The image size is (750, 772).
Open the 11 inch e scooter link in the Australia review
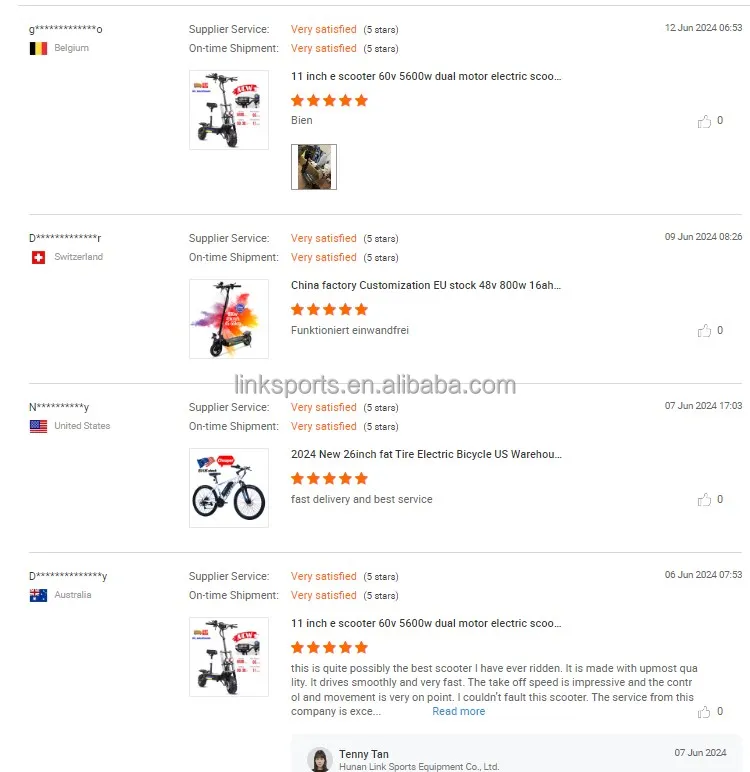click(426, 623)
